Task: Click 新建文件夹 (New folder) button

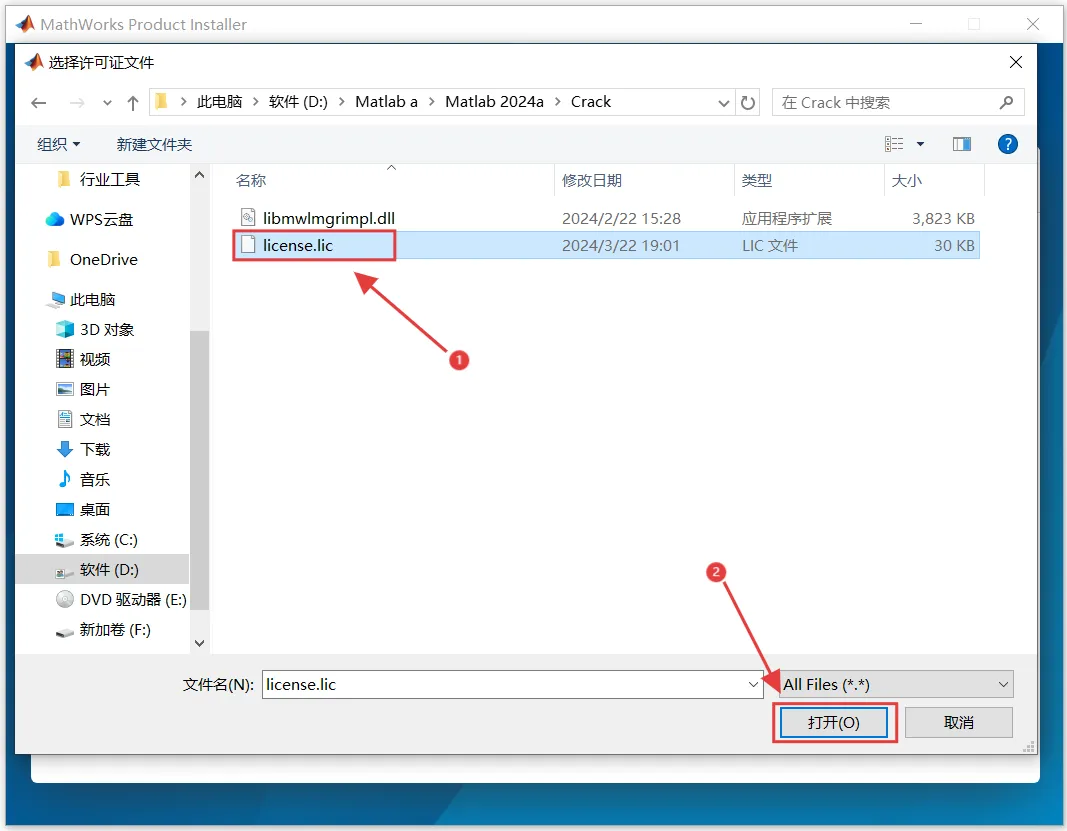Action: [154, 144]
